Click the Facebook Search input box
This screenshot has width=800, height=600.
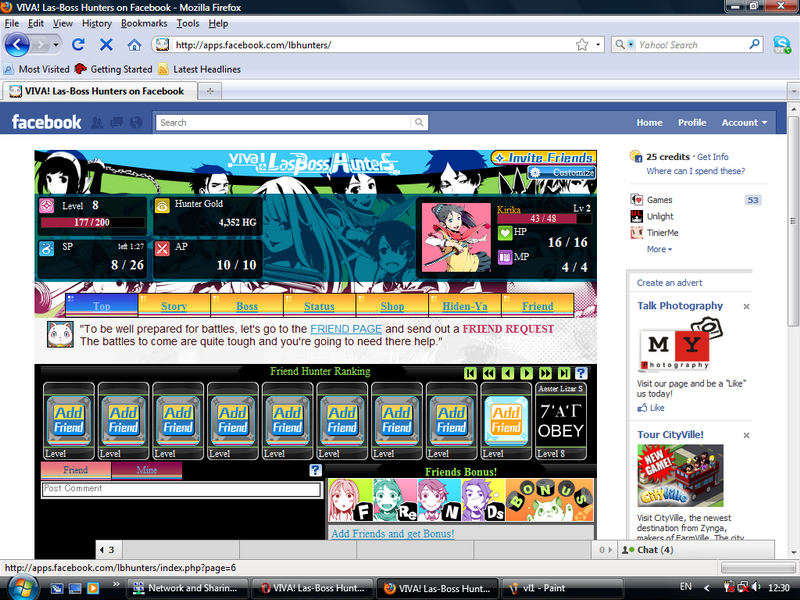[x=284, y=122]
